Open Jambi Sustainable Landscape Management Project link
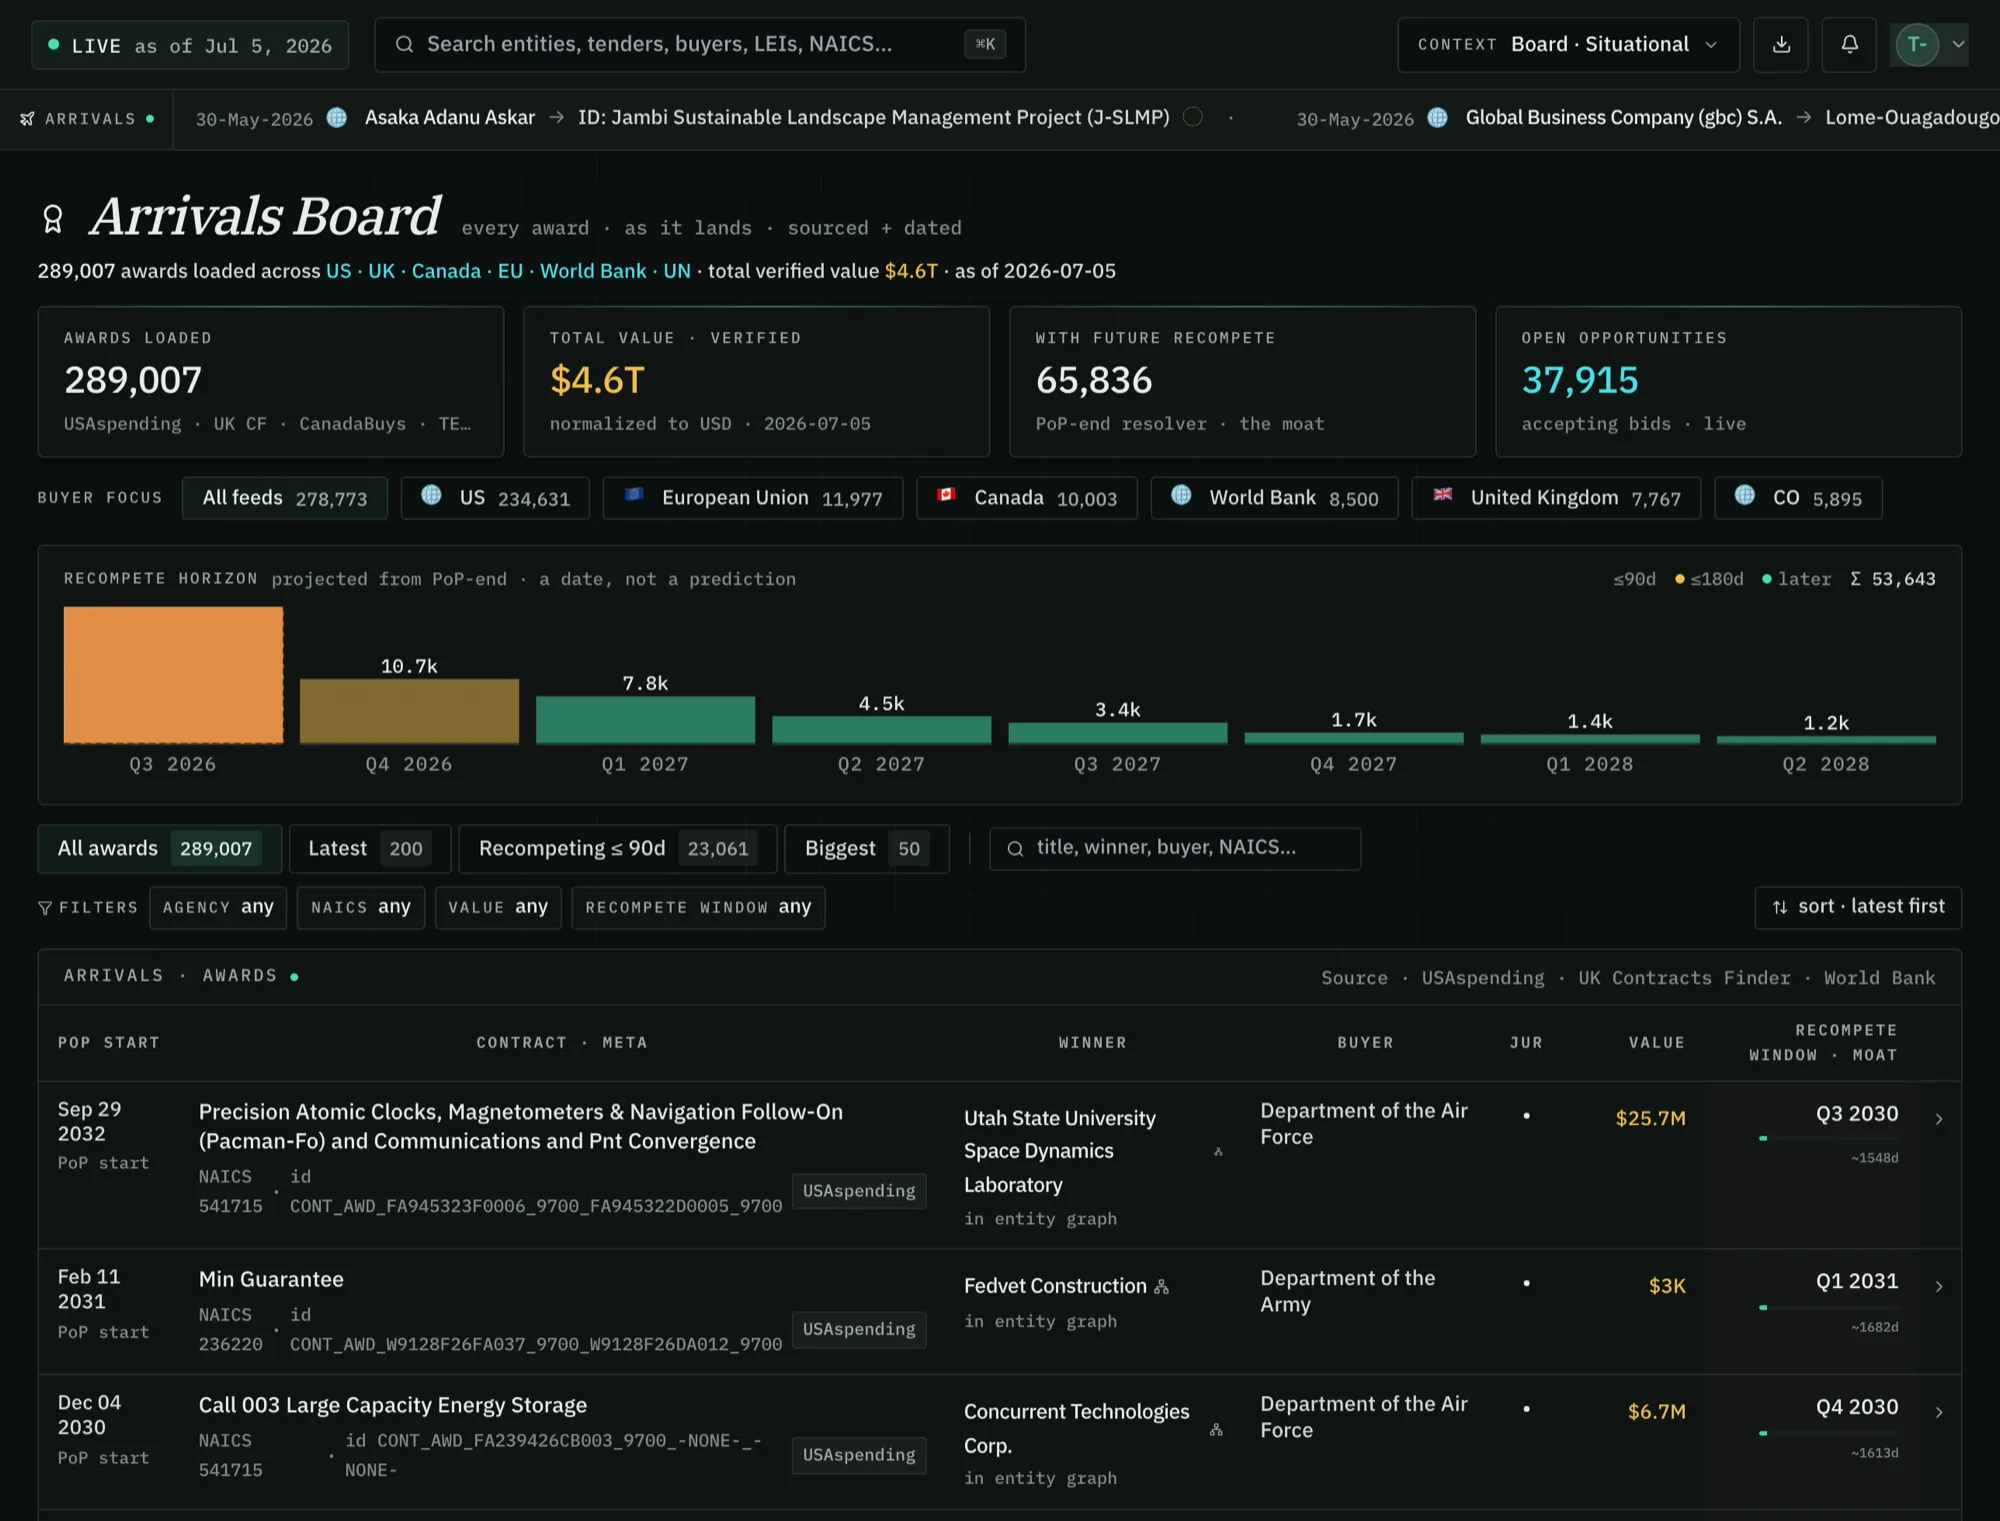This screenshot has width=2000, height=1521. 873,118
